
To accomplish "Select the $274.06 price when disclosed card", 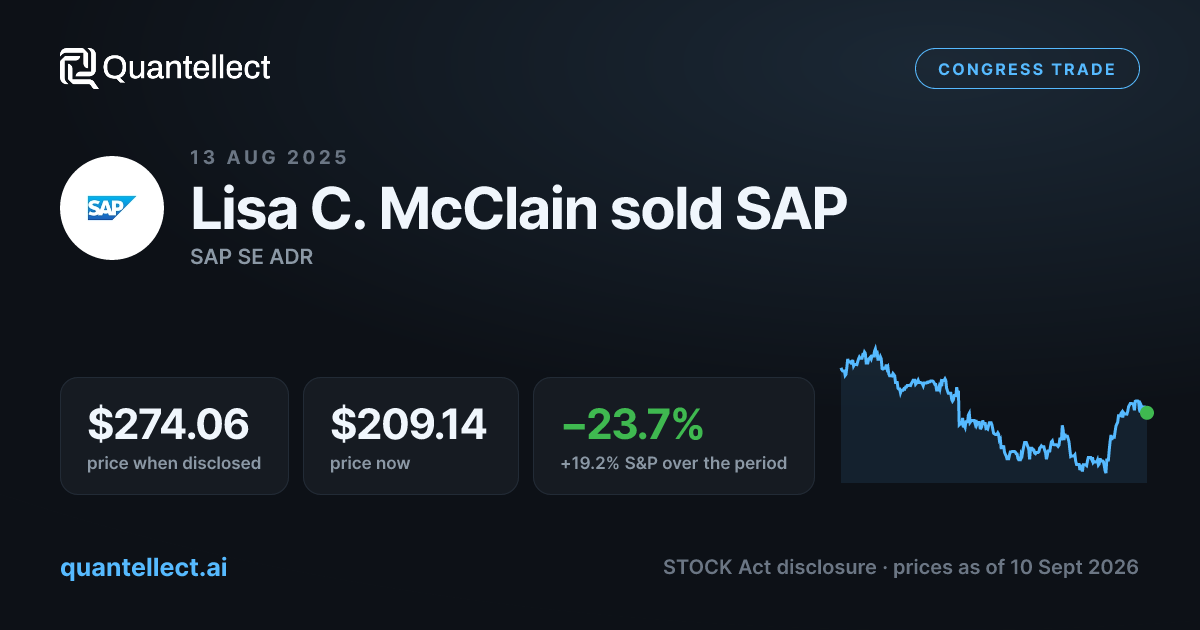I will click(x=174, y=436).
